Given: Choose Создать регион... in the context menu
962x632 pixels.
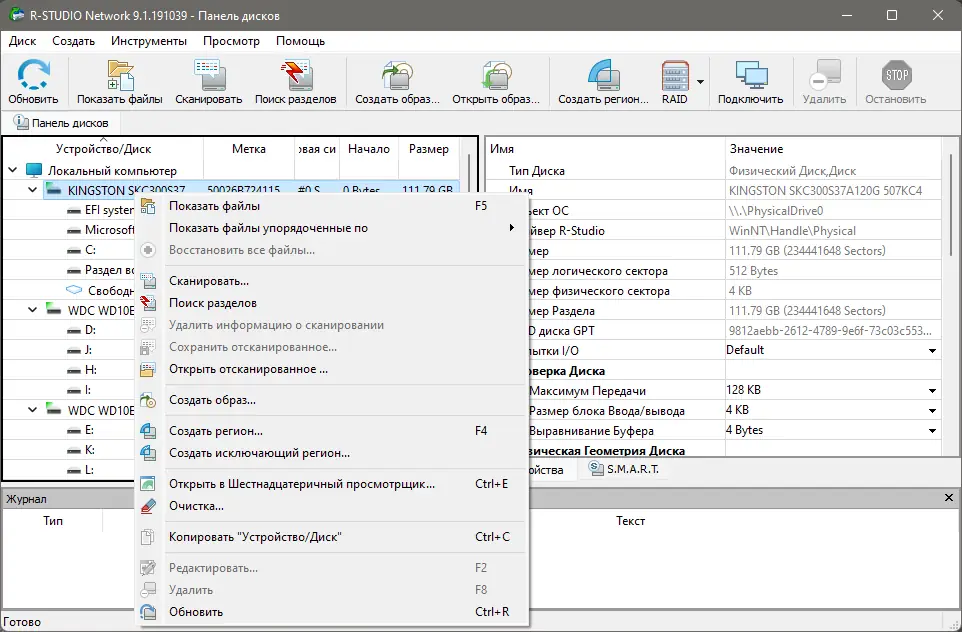Looking at the screenshot, I should (331, 431).
